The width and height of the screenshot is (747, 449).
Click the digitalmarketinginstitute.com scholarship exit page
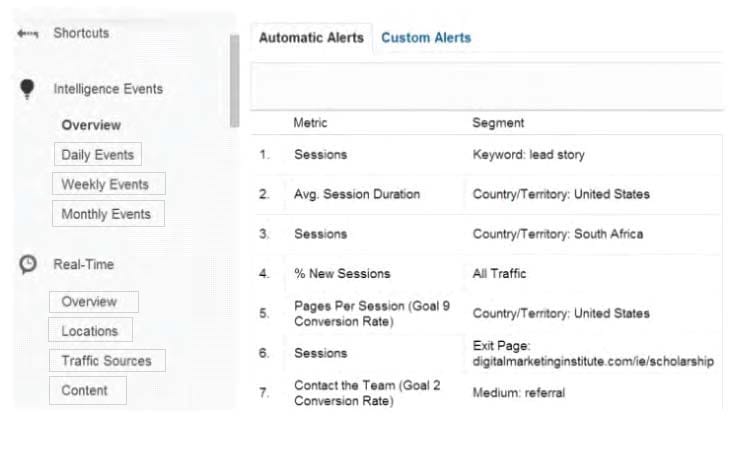click(x=593, y=361)
